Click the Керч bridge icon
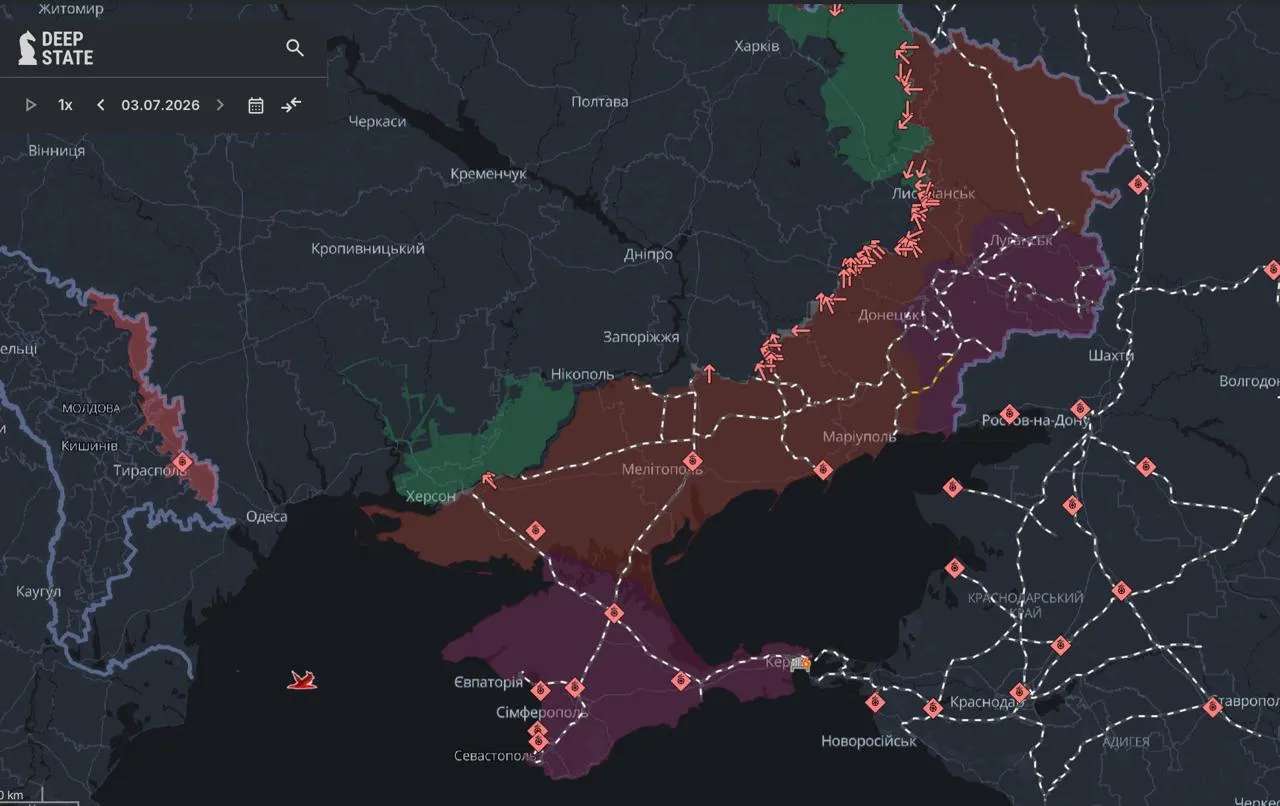1280x806 pixels. pyautogui.click(x=800, y=662)
